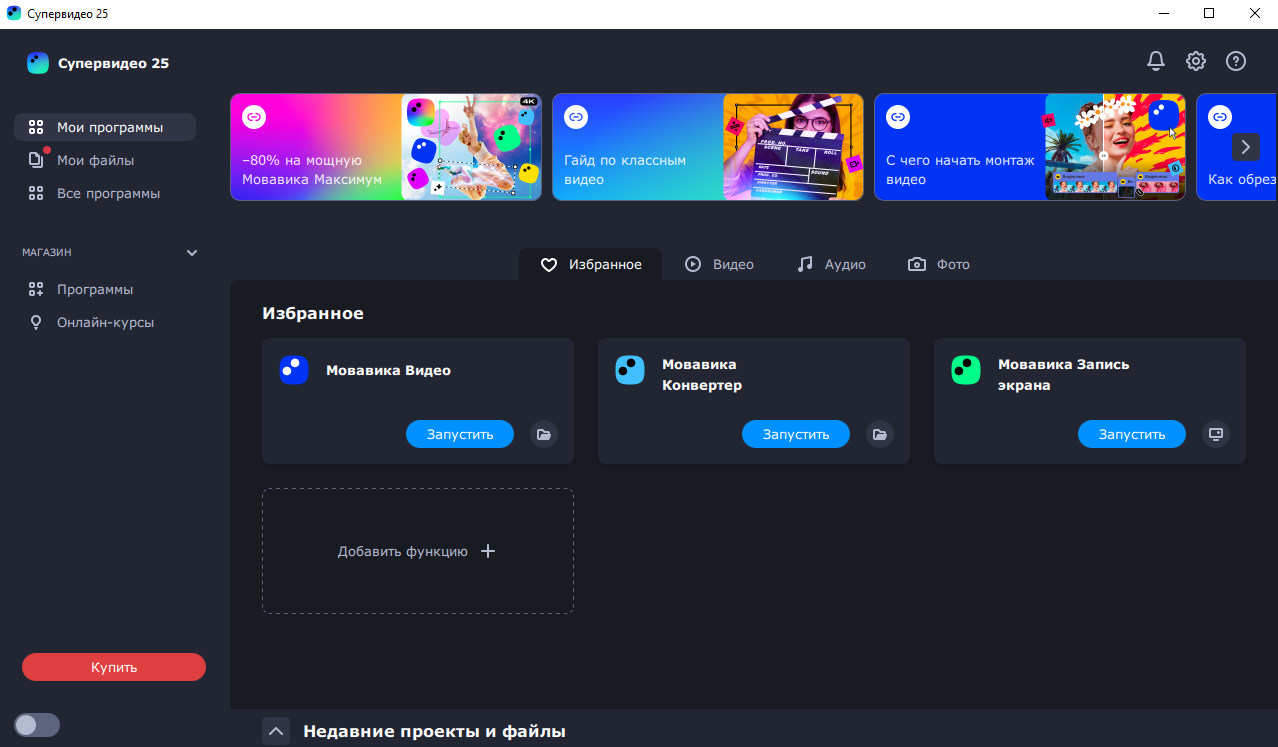Viewport: 1278px width, 747px height.
Task: Expand Недавние проекты и файлы panel
Action: coord(276,731)
